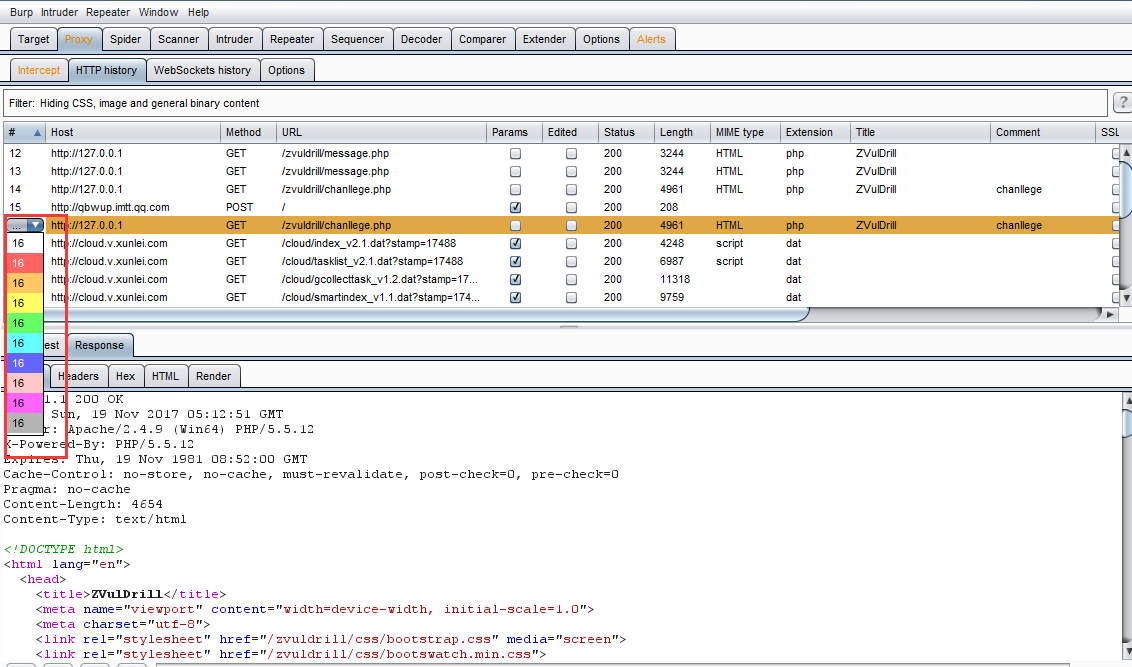Switch to the Headers view tab
The width and height of the screenshot is (1132, 667).
tap(79, 376)
